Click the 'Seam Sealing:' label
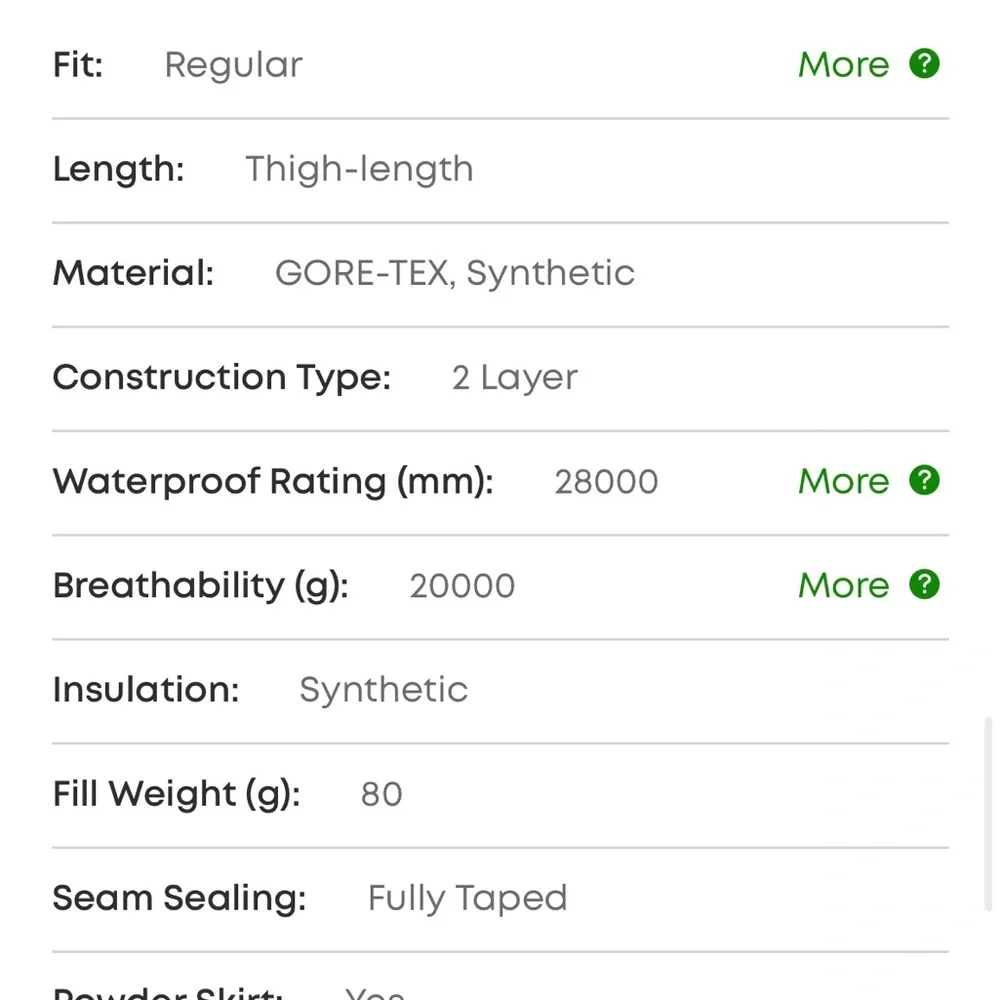This screenshot has width=1000, height=1000. [179, 898]
